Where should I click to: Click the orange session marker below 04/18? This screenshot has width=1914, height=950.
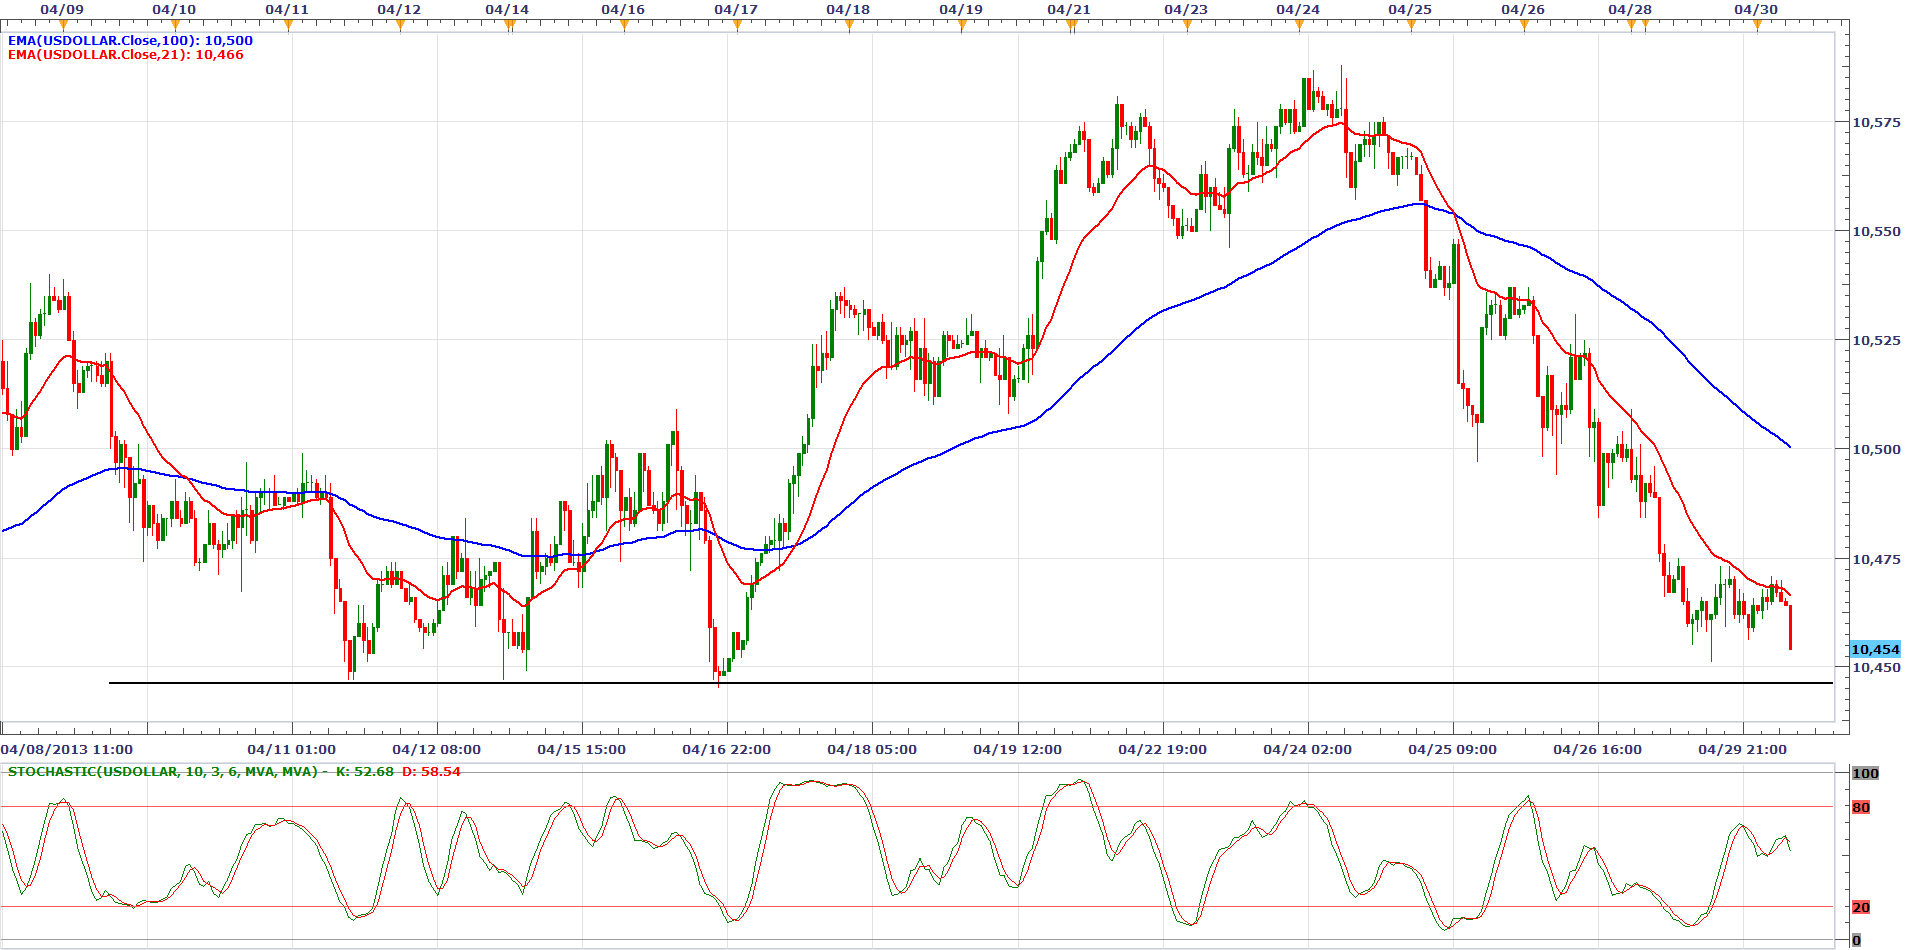coord(849,26)
